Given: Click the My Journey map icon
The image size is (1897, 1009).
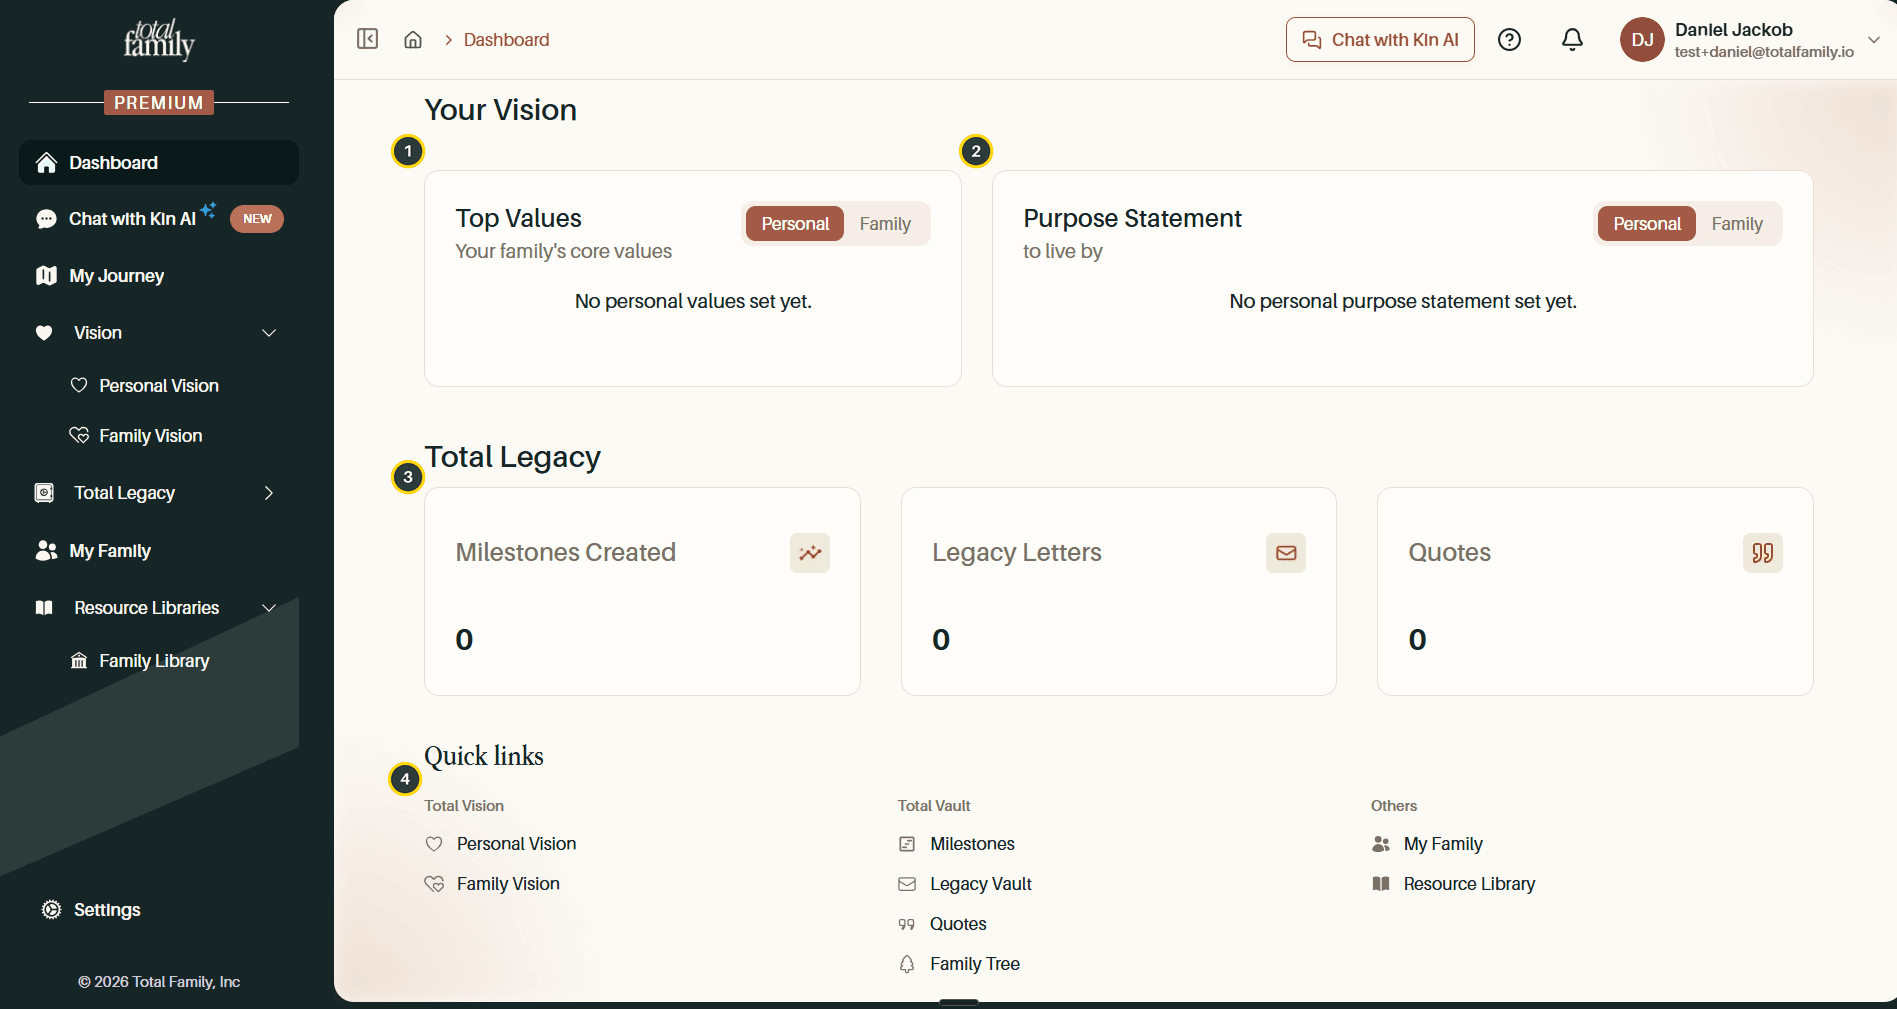Looking at the screenshot, I should pyautogui.click(x=46, y=275).
